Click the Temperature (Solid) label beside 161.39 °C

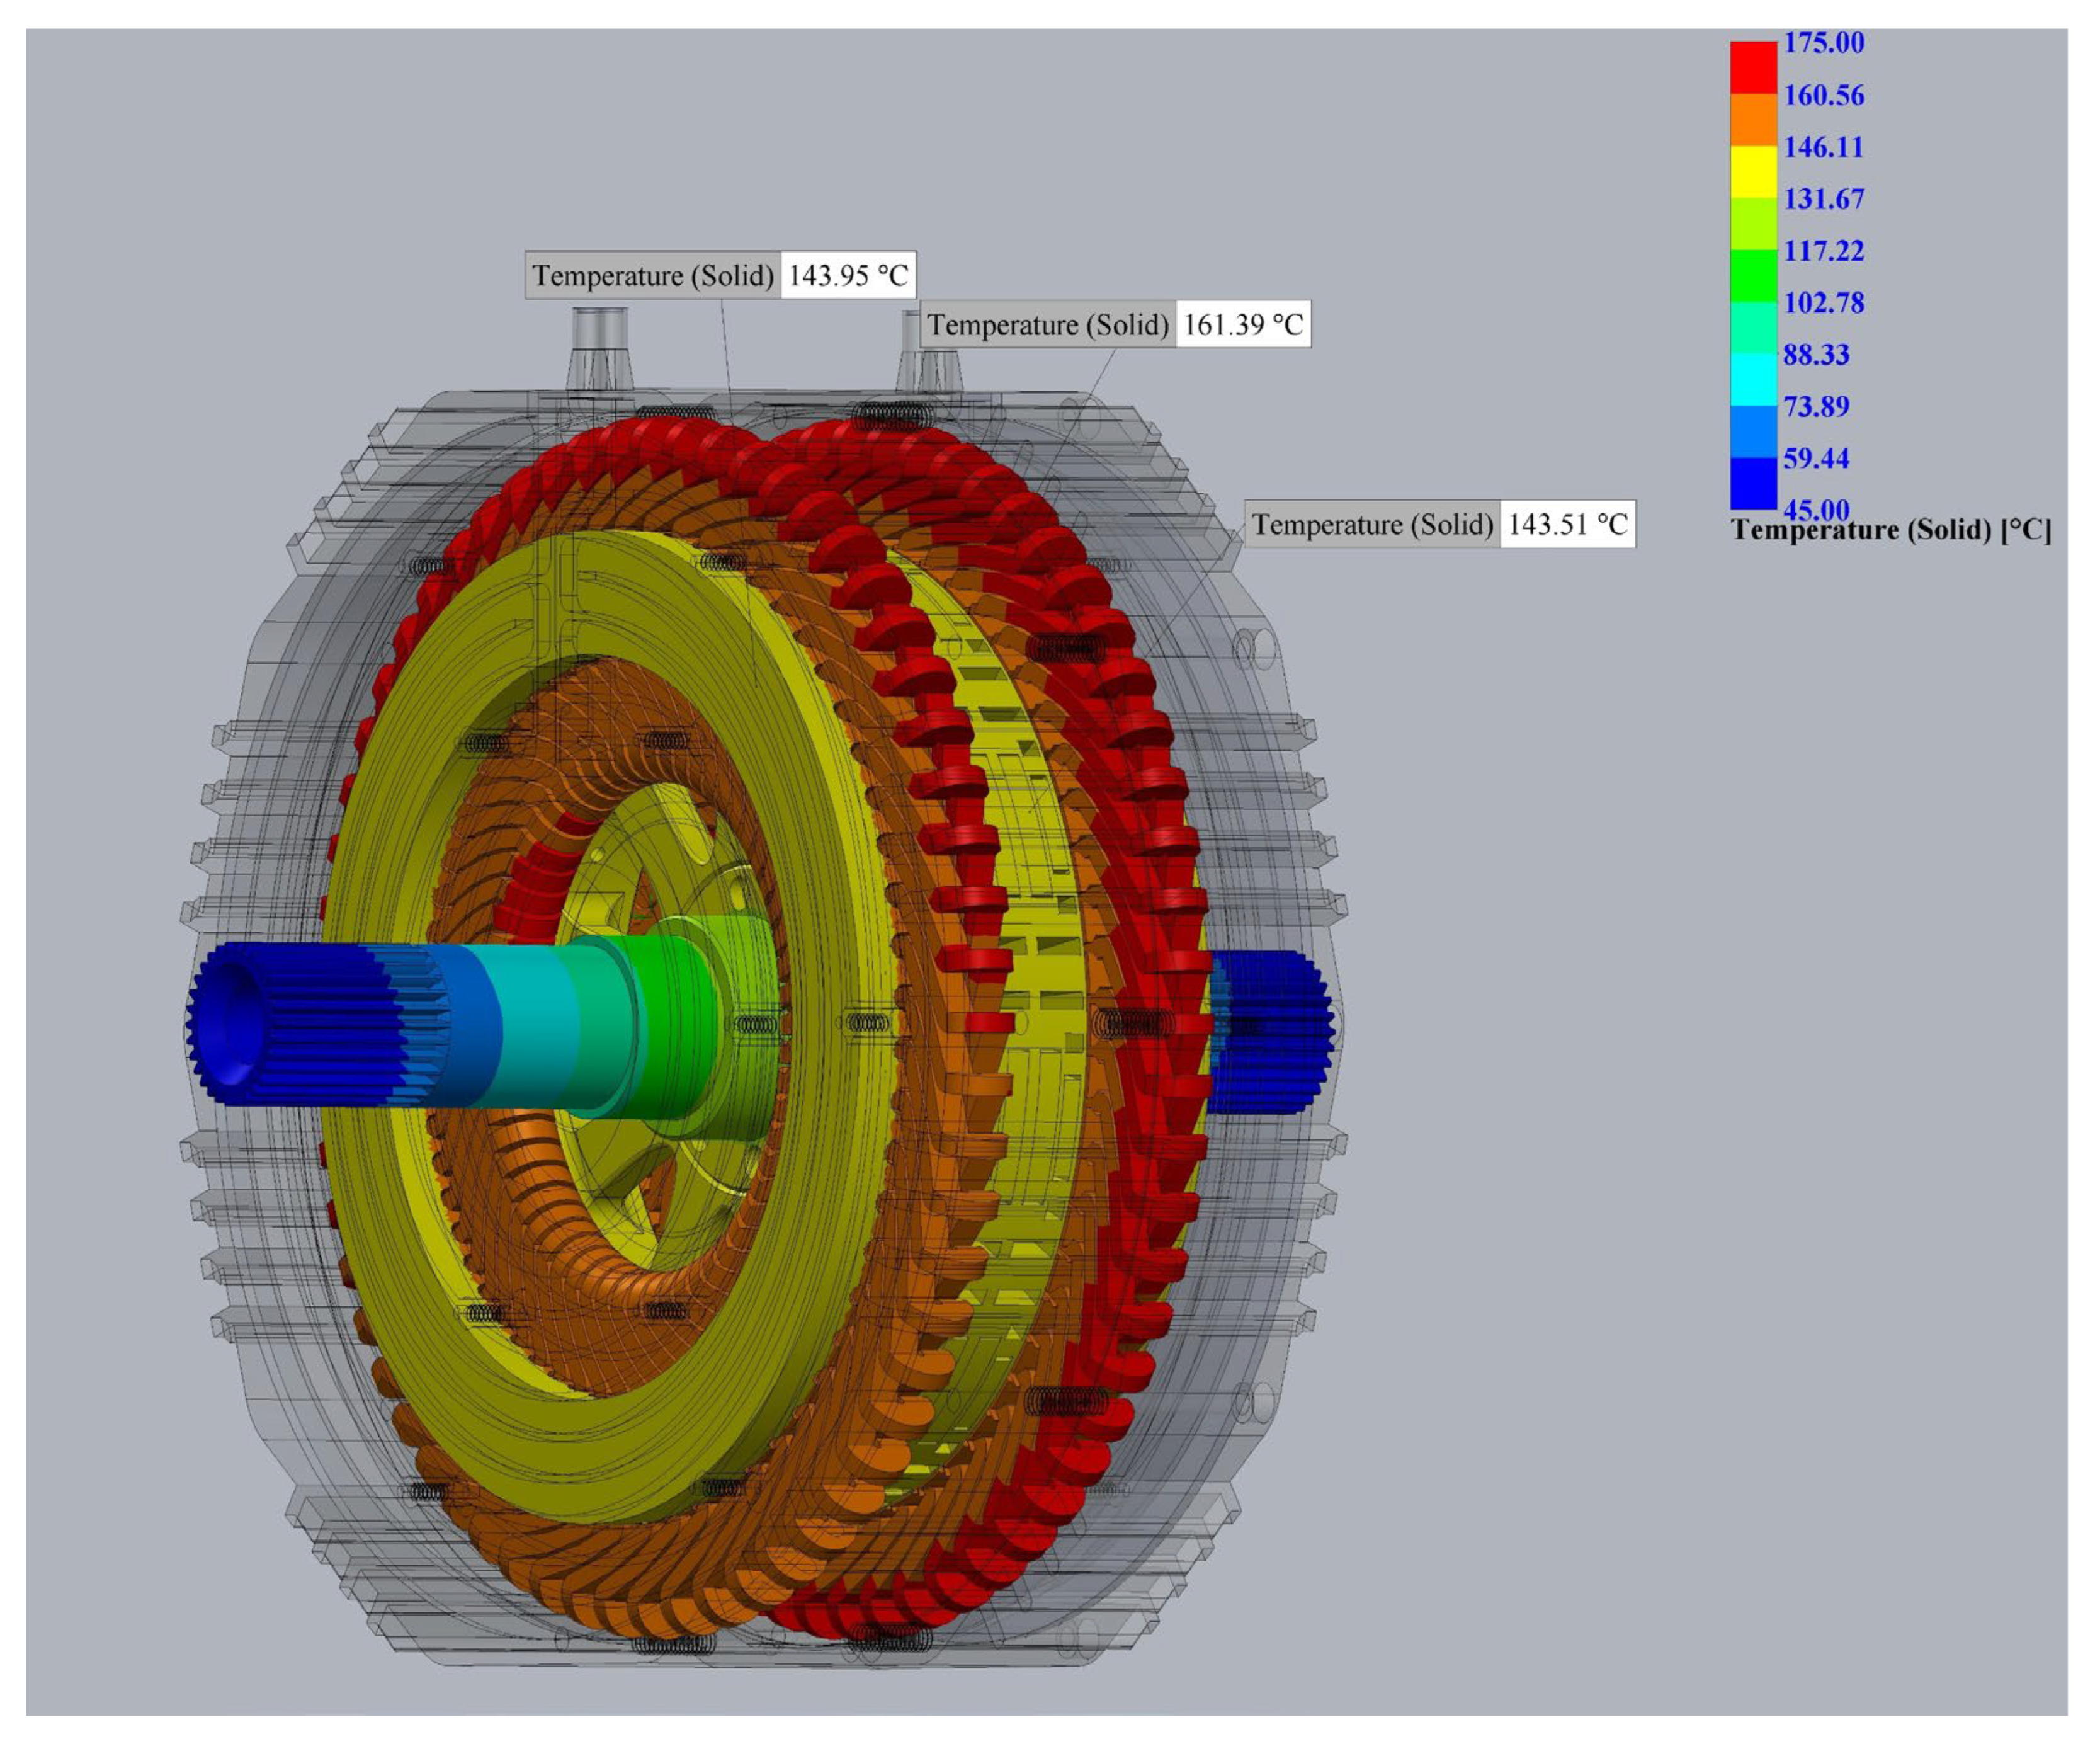pos(1047,325)
